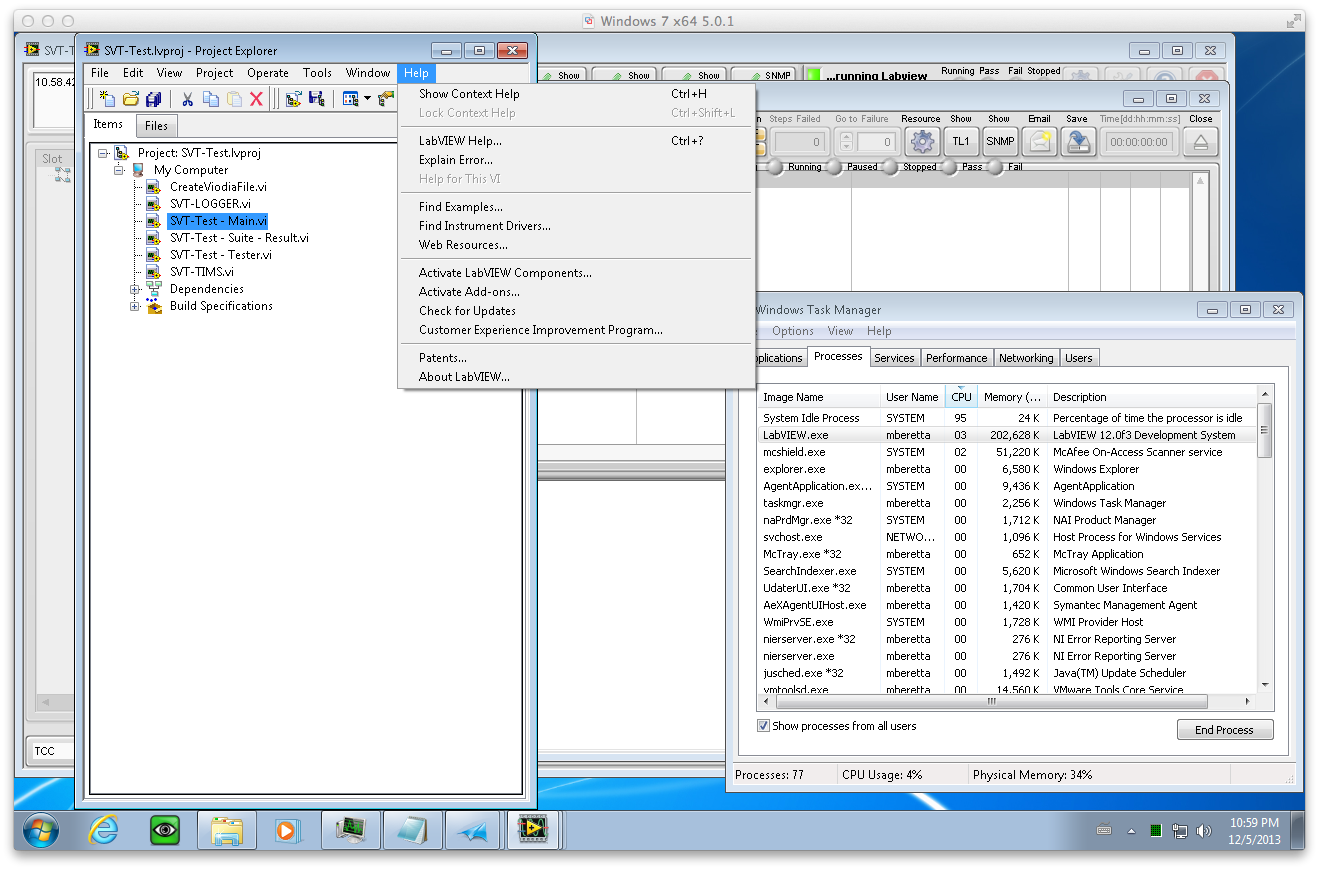Screen dimensions: 1319x870
Task: Click the Fail LED indicator
Action: coord(995,167)
